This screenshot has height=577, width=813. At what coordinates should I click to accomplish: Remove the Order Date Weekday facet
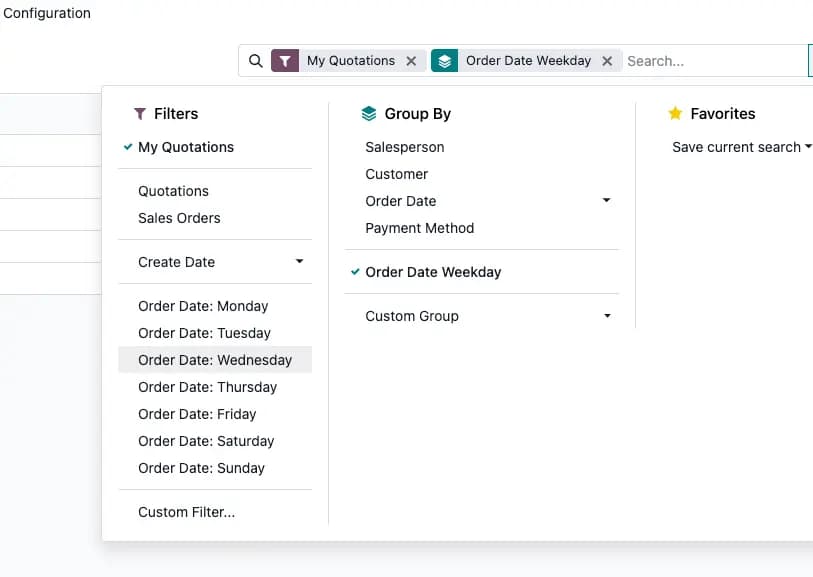[607, 61]
